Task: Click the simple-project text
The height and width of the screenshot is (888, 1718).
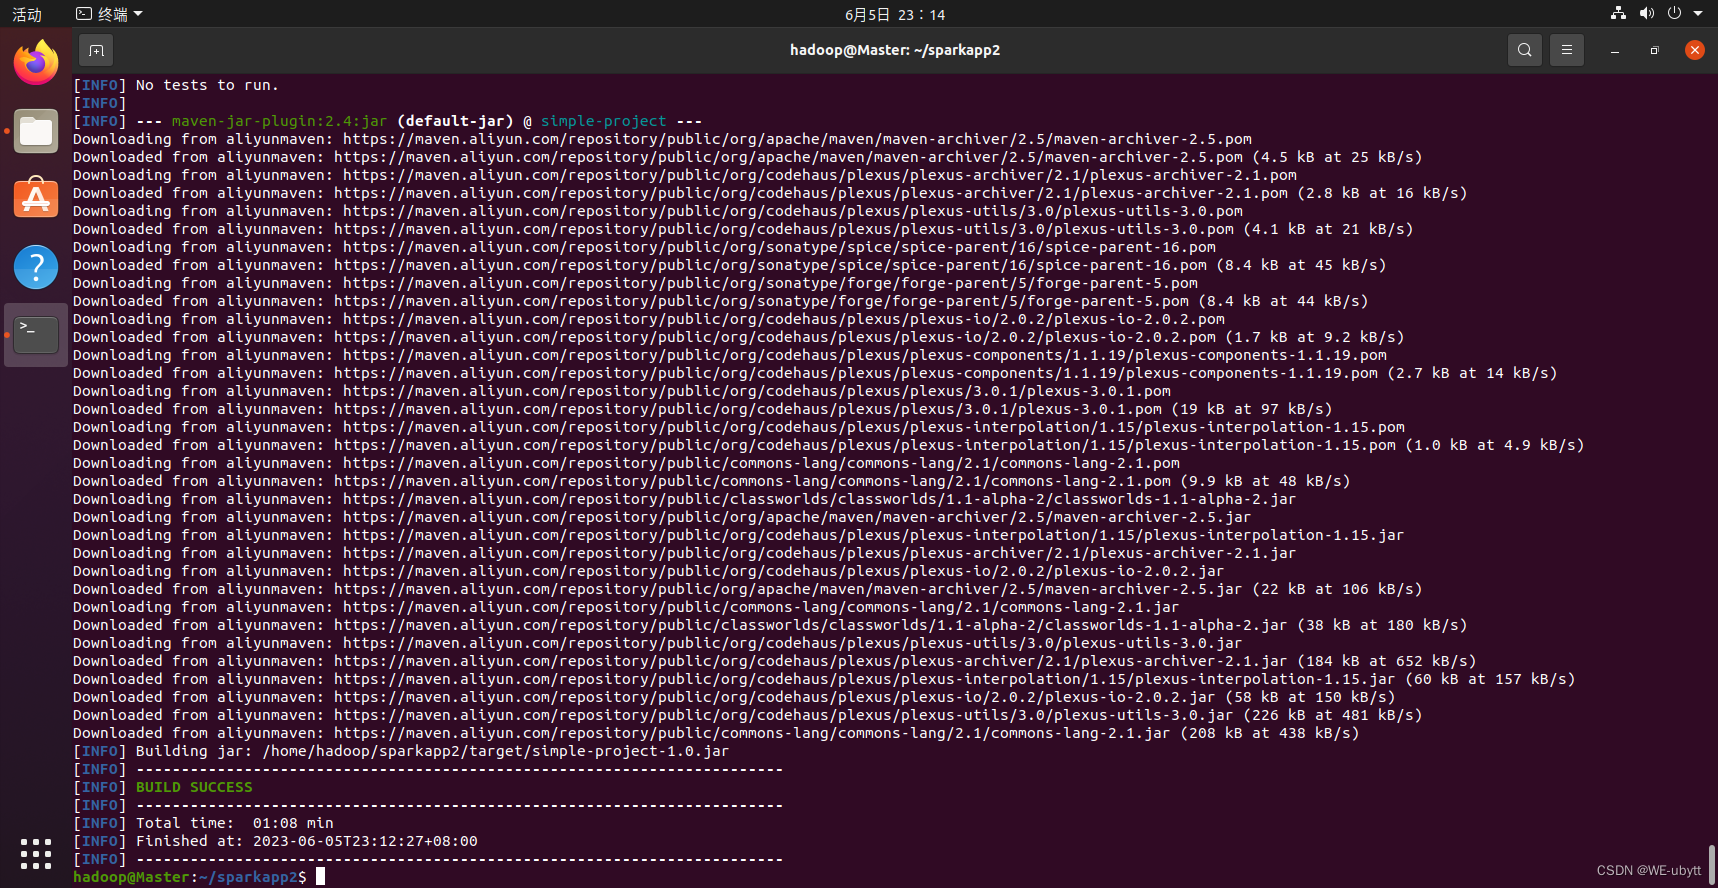Action: coord(603,121)
